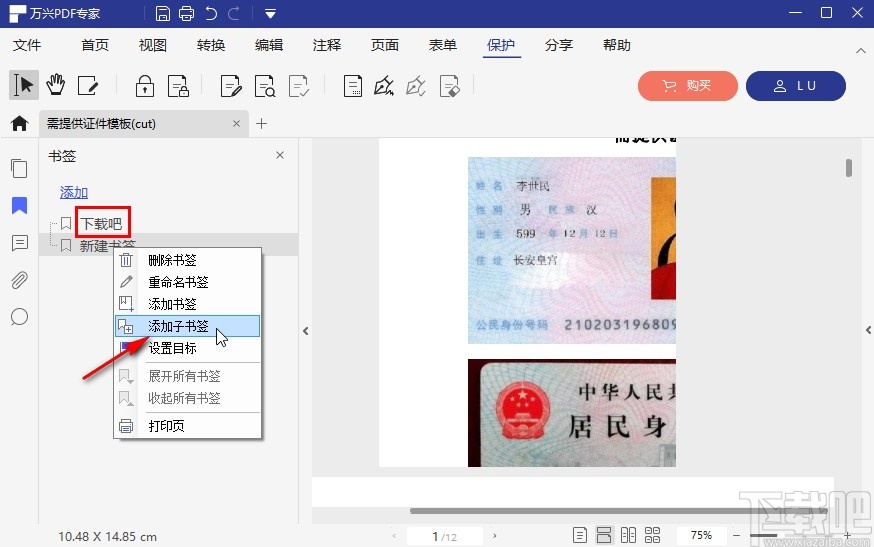Image resolution: width=874 pixels, height=547 pixels.
Task: Click the 75% zoom level box
Action: tap(701, 535)
